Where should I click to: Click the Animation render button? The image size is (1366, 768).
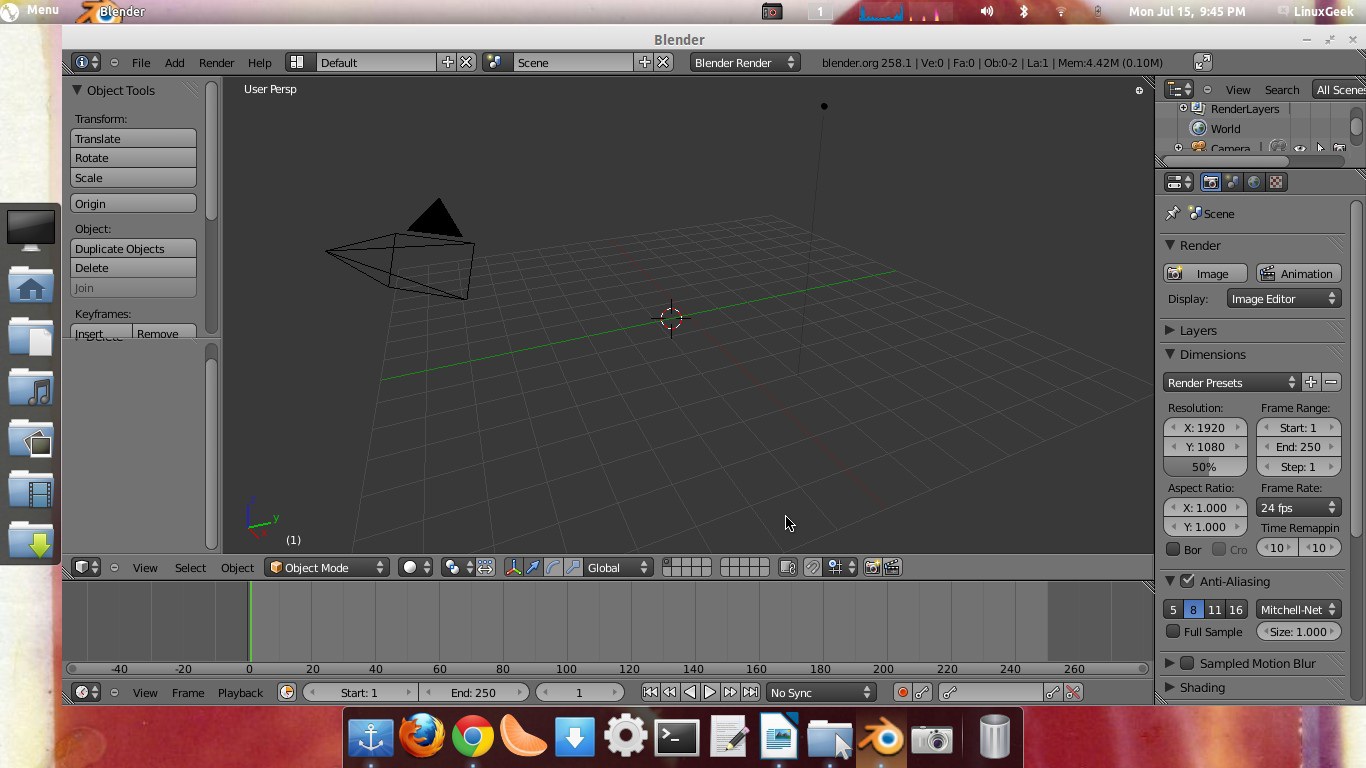(x=1298, y=273)
